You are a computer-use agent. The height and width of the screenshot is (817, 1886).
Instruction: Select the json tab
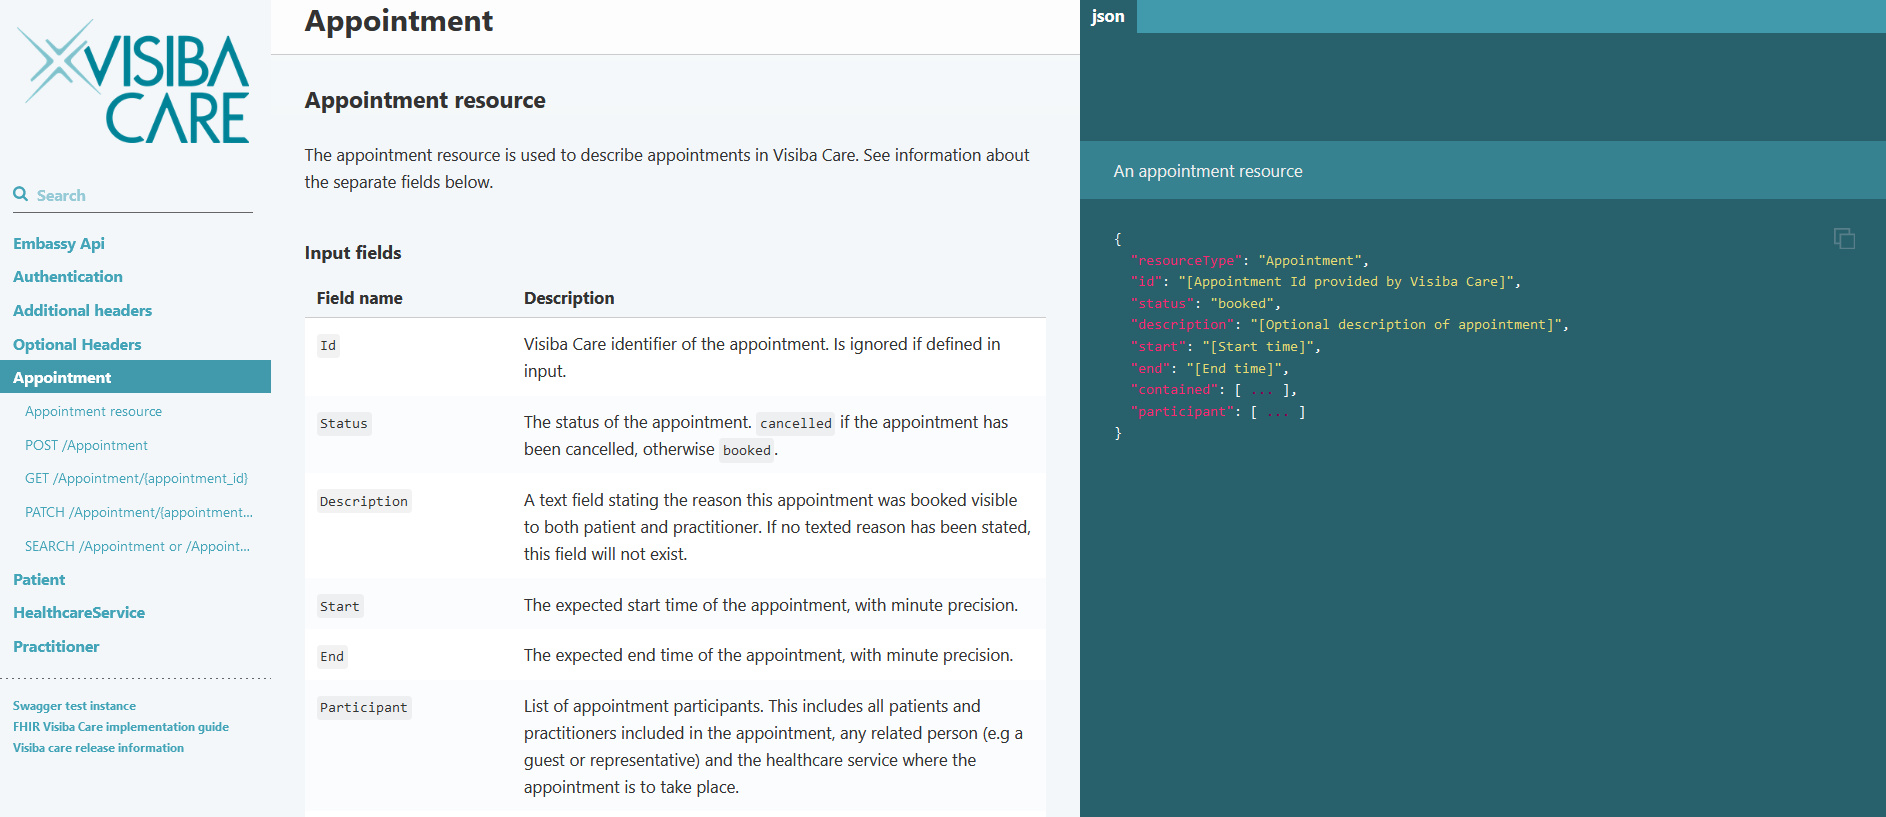1108,16
